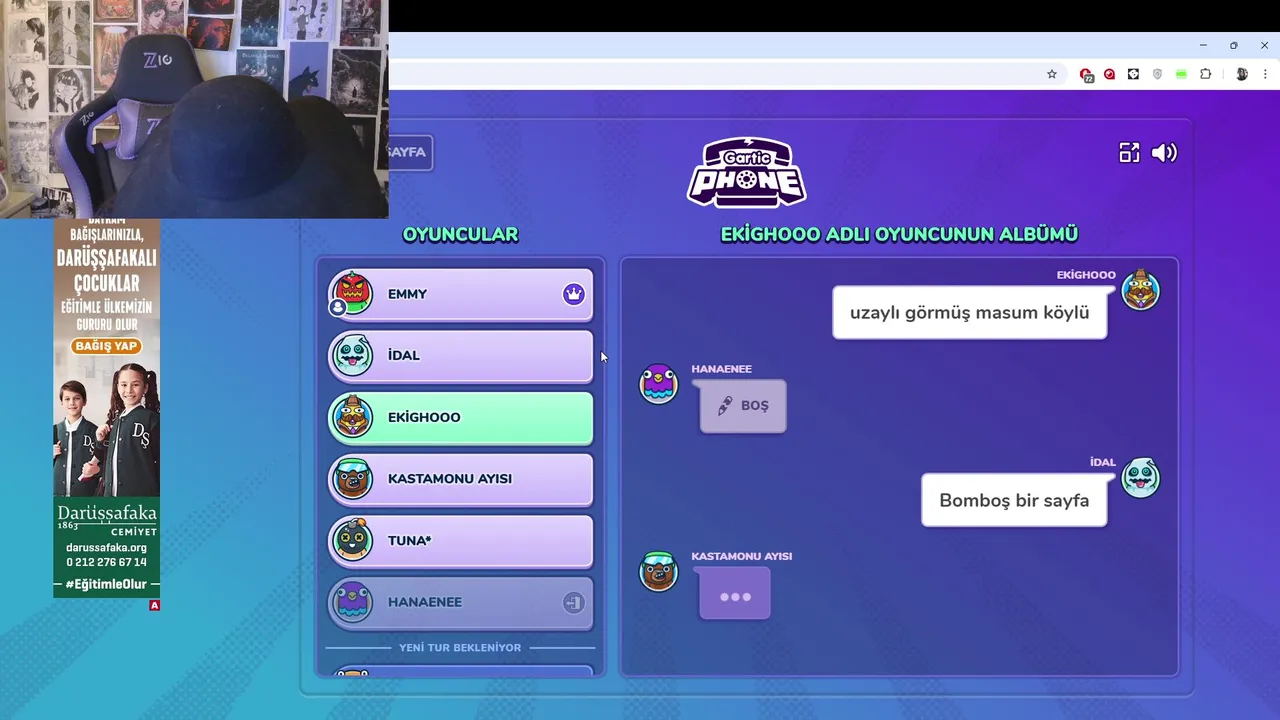Open the black-and-white extension icon
Viewport: 1280px width, 720px height.
1133,74
